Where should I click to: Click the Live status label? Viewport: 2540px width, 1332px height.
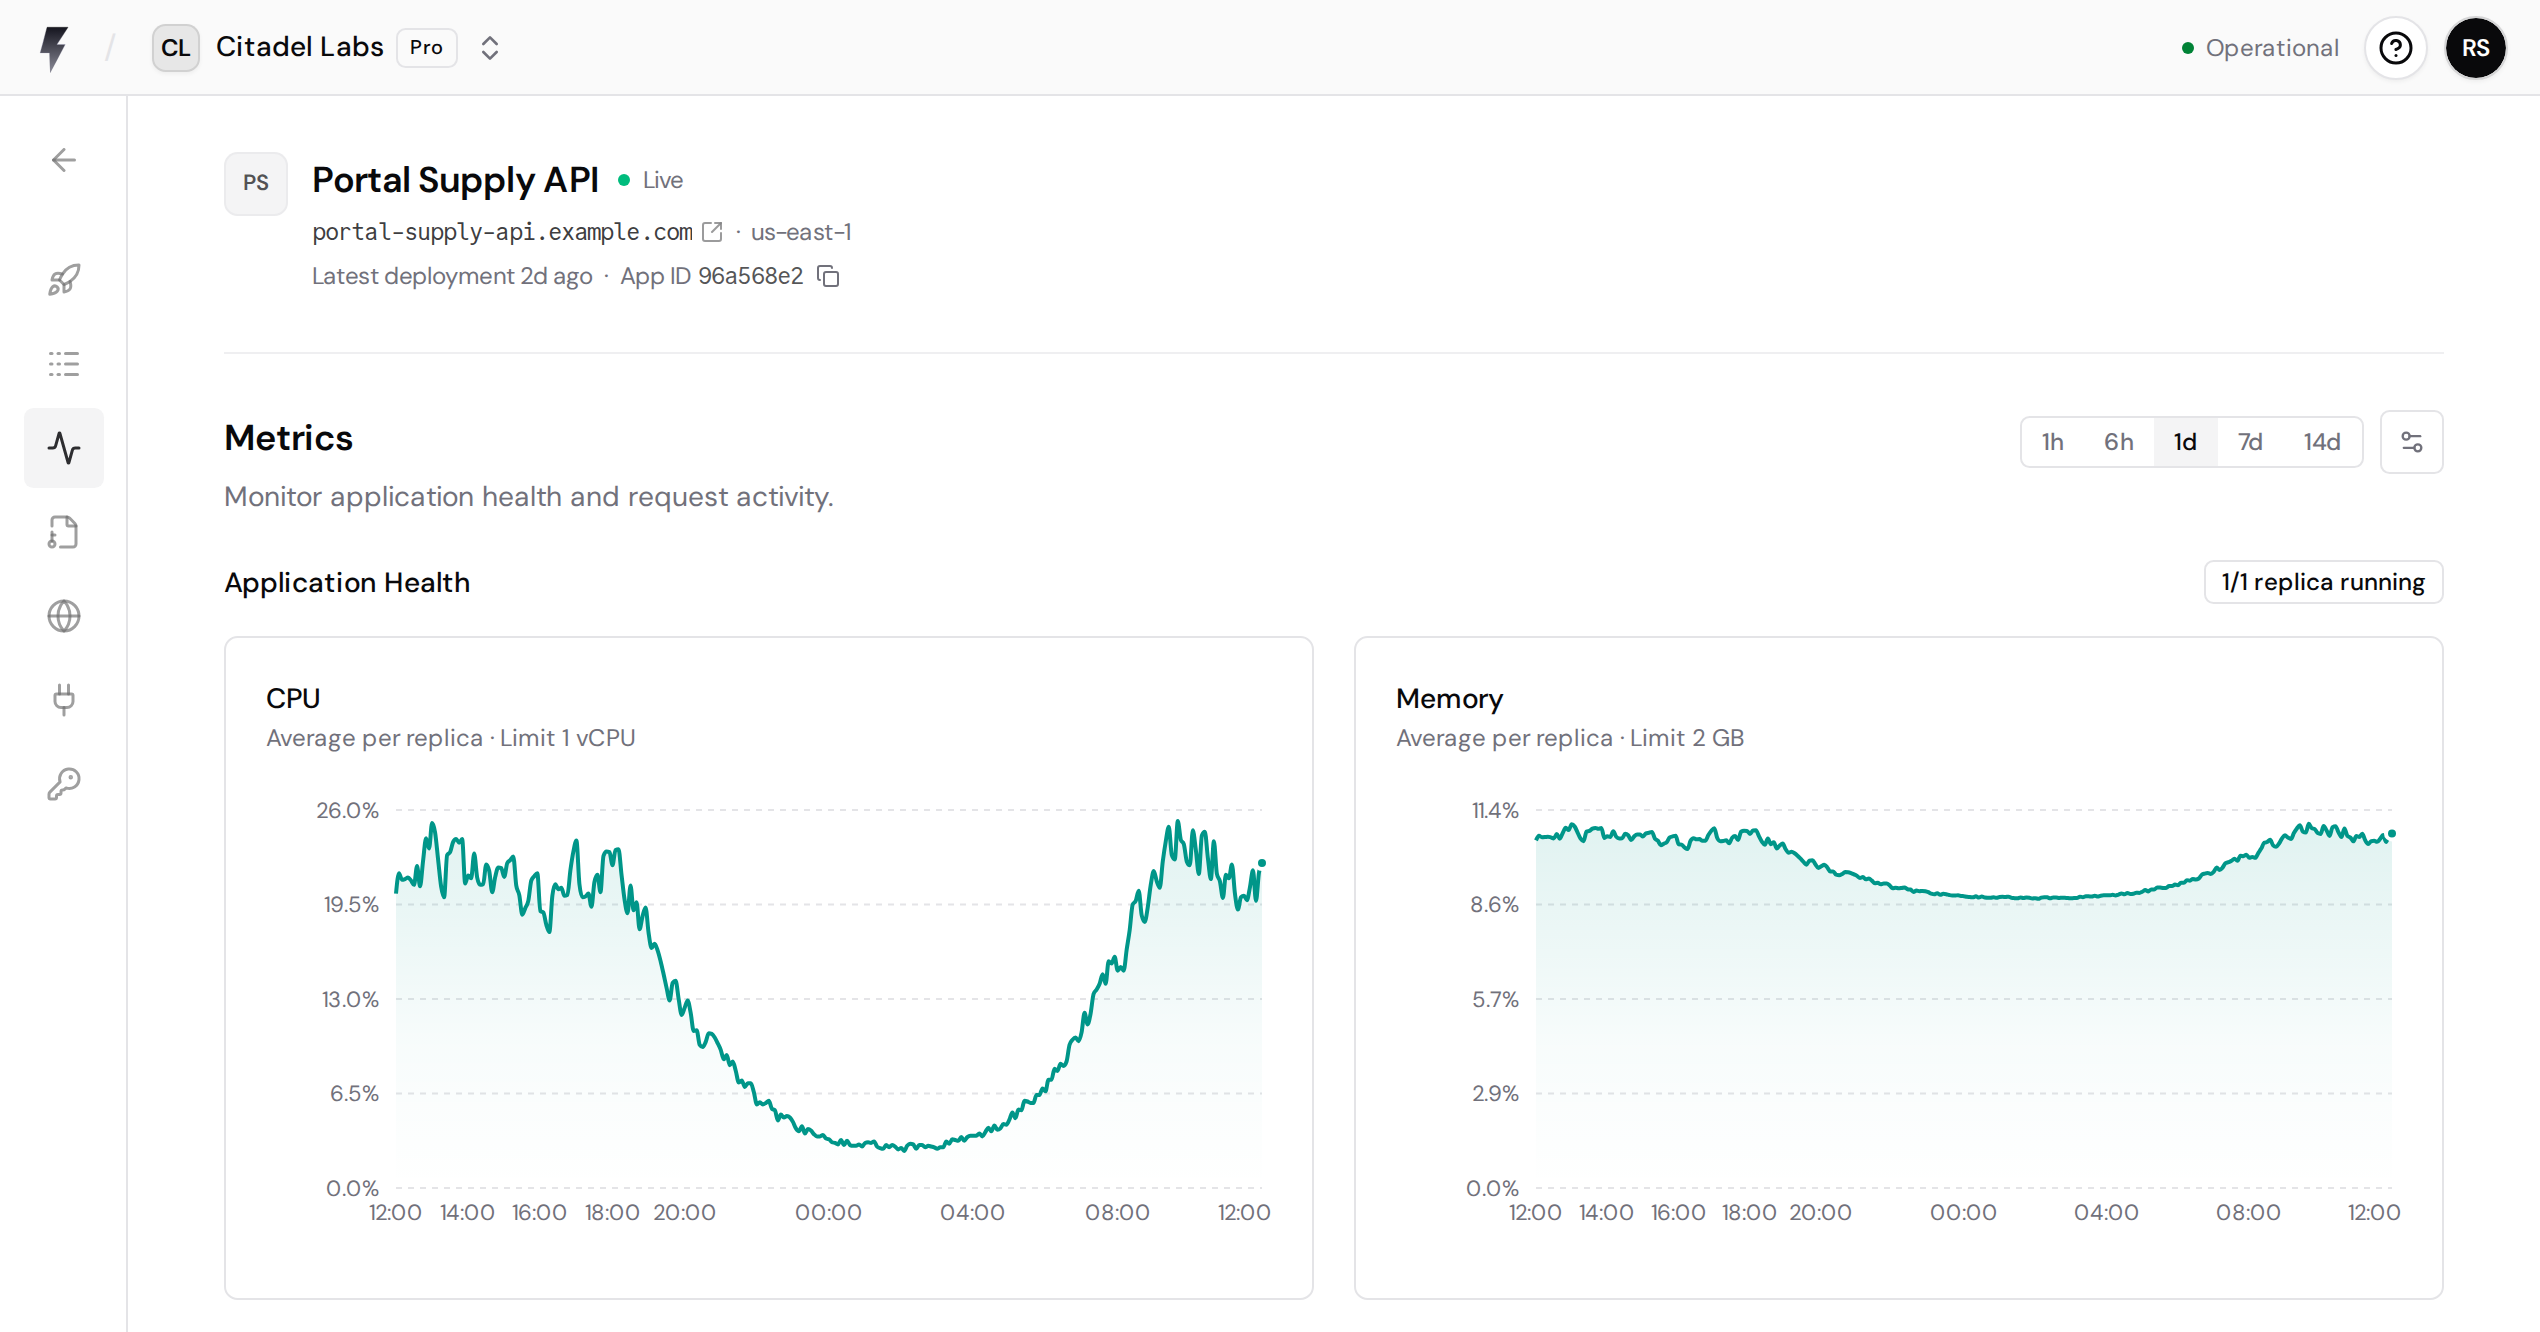[662, 180]
